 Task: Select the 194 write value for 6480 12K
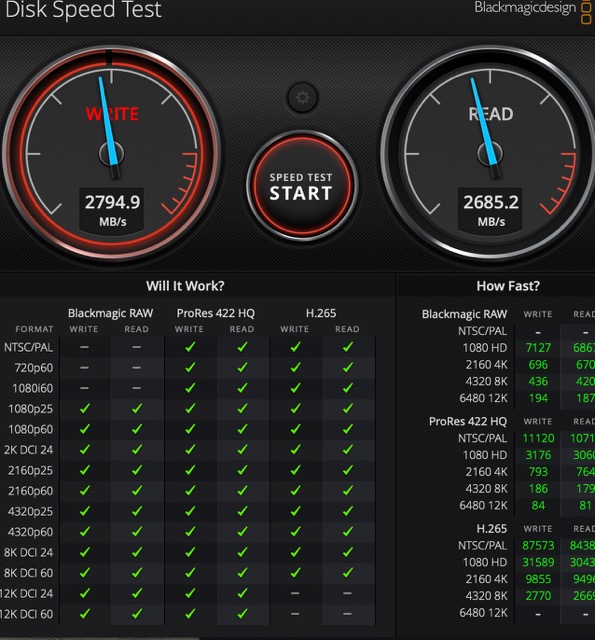[538, 398]
